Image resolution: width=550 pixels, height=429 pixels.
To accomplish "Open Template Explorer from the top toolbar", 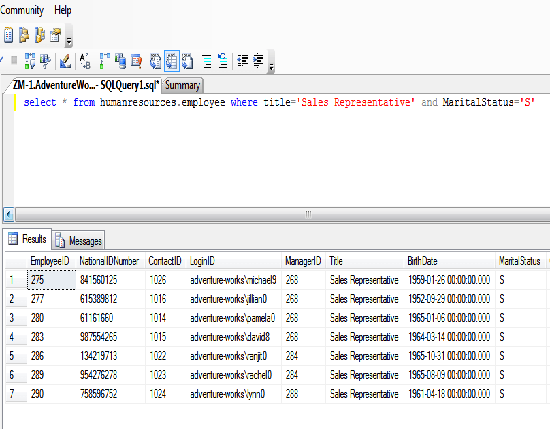I will tap(40, 35).
